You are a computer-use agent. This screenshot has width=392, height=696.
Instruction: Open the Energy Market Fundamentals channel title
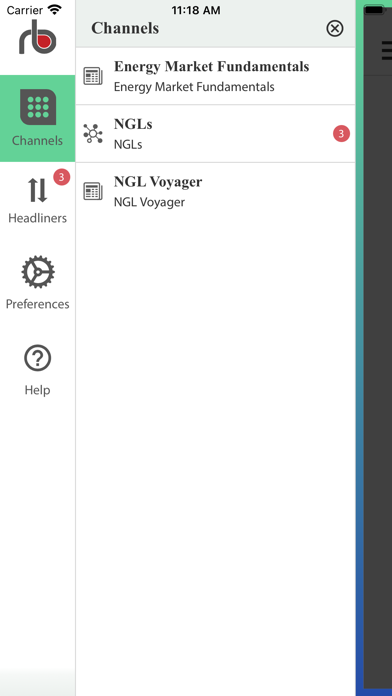click(211, 67)
